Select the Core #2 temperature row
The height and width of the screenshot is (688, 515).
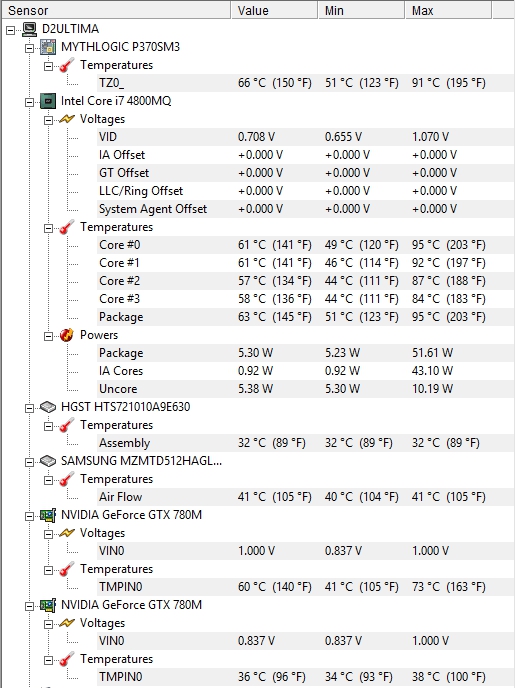point(306,281)
